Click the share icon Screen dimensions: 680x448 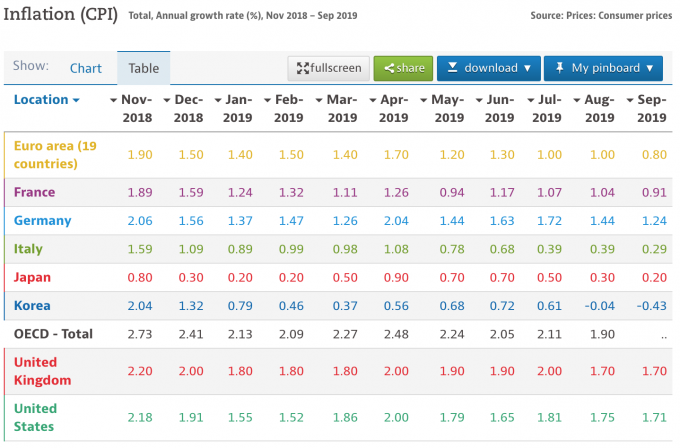pos(386,68)
